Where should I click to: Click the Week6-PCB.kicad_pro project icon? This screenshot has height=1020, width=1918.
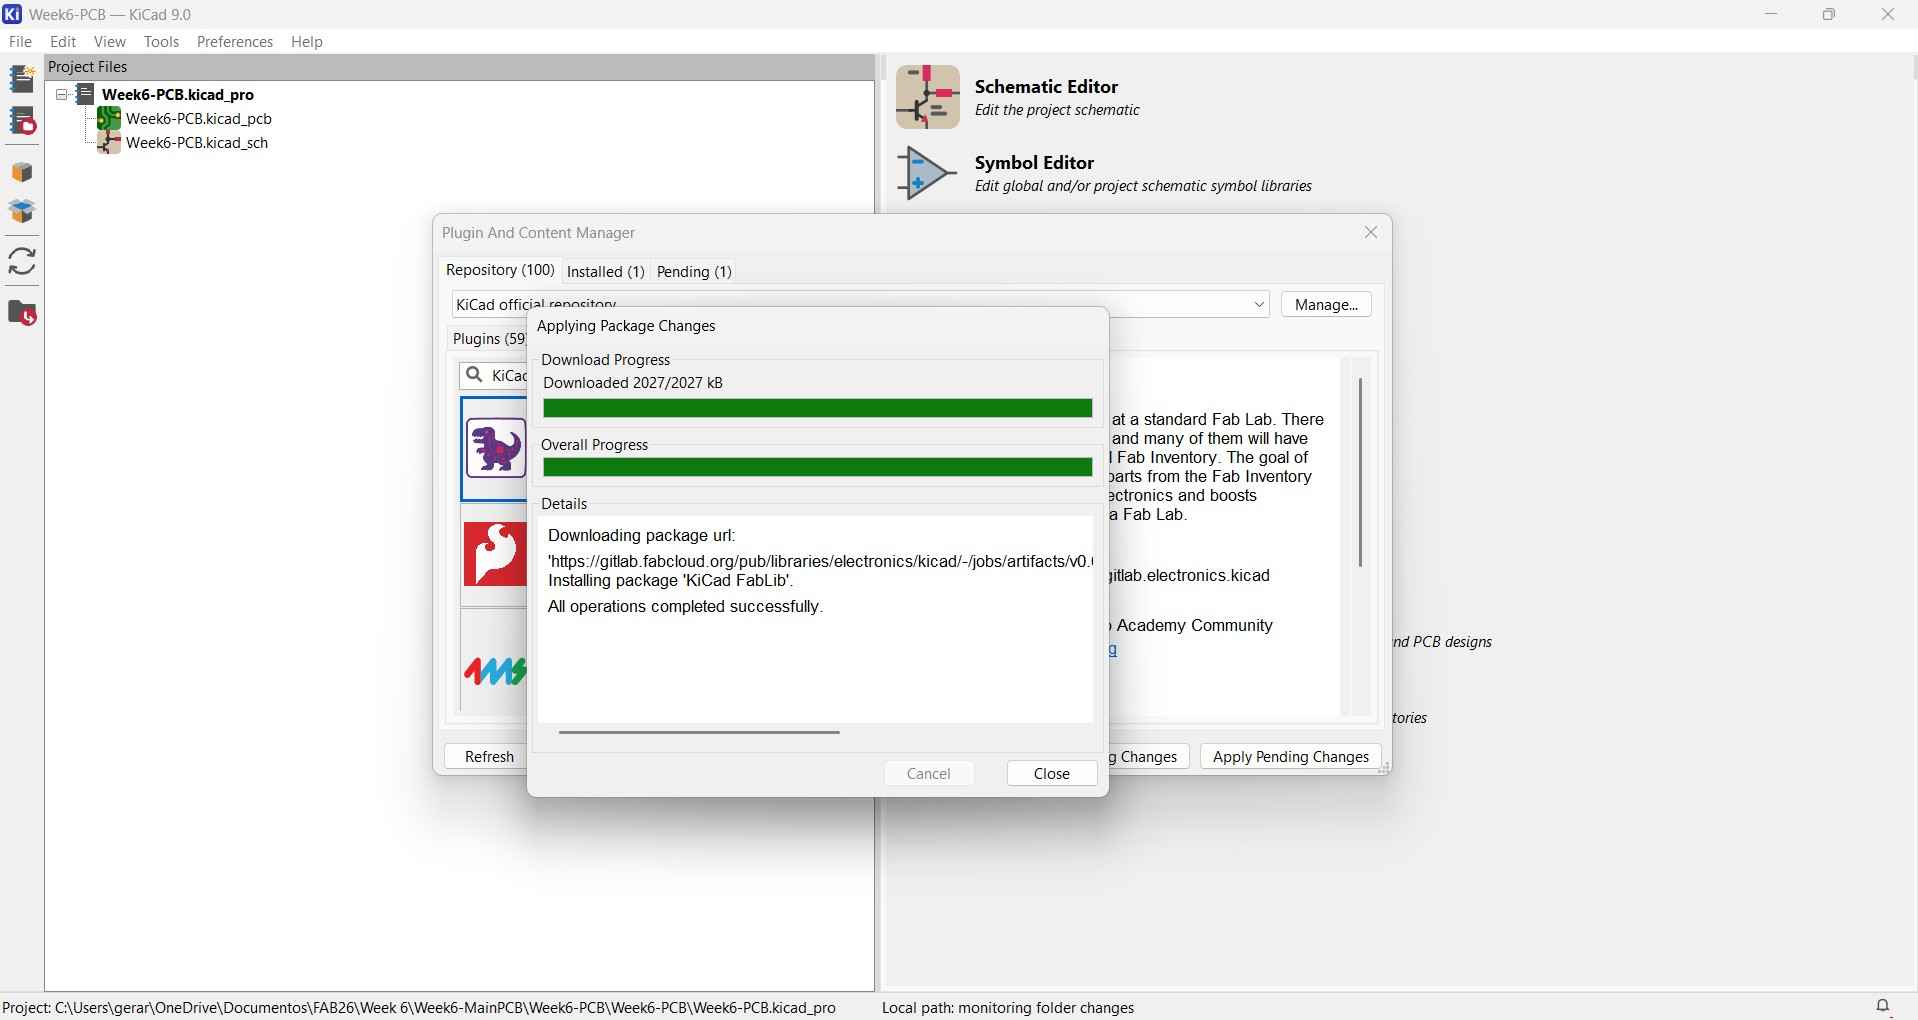86,94
